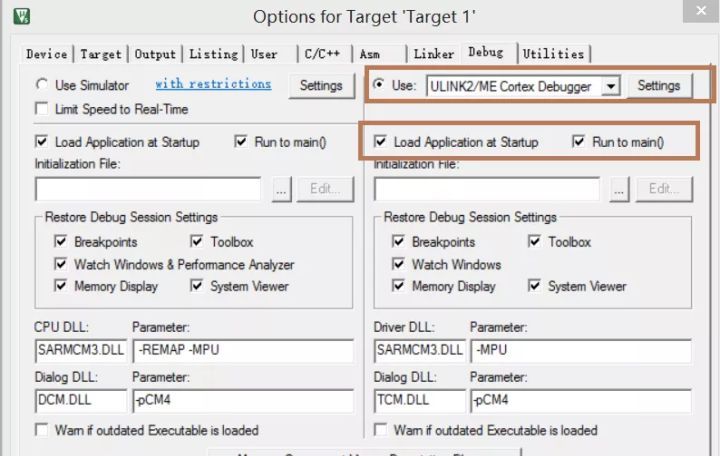Click the Driver DLL Parameter field
The height and width of the screenshot is (456, 720).
(580, 350)
